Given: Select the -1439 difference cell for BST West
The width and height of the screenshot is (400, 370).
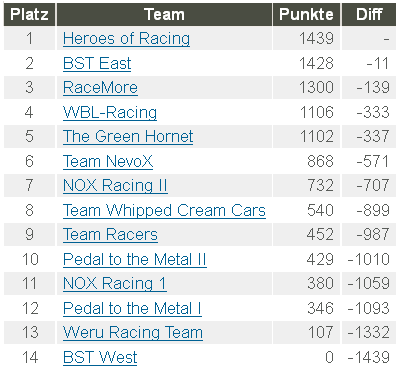Looking at the screenshot, I should coord(369,357).
